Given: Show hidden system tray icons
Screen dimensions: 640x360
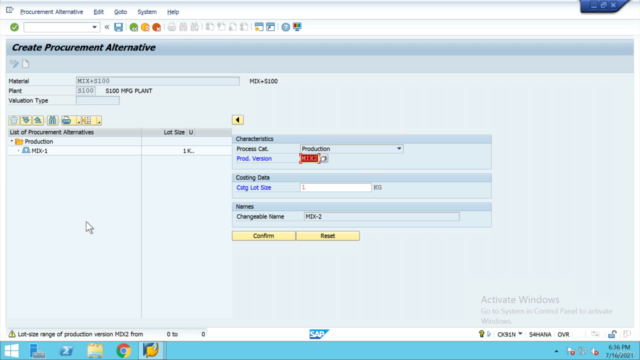Looking at the screenshot, I should point(556,351).
